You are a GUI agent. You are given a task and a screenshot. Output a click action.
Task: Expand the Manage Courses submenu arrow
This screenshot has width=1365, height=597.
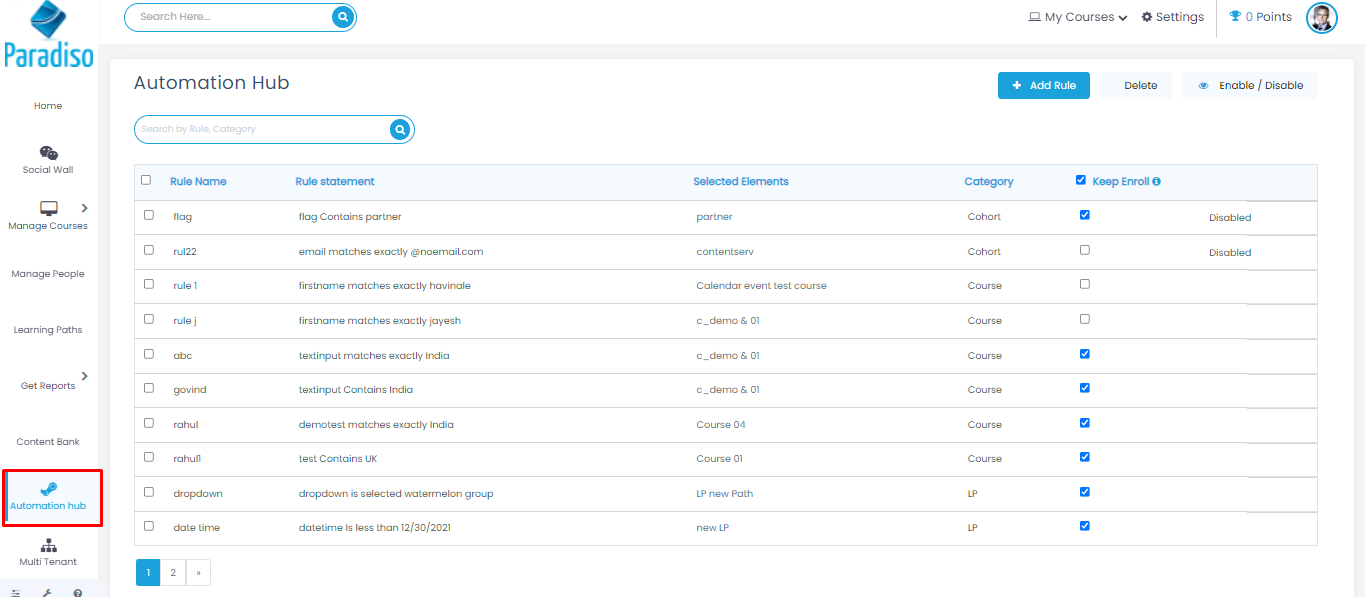84,208
